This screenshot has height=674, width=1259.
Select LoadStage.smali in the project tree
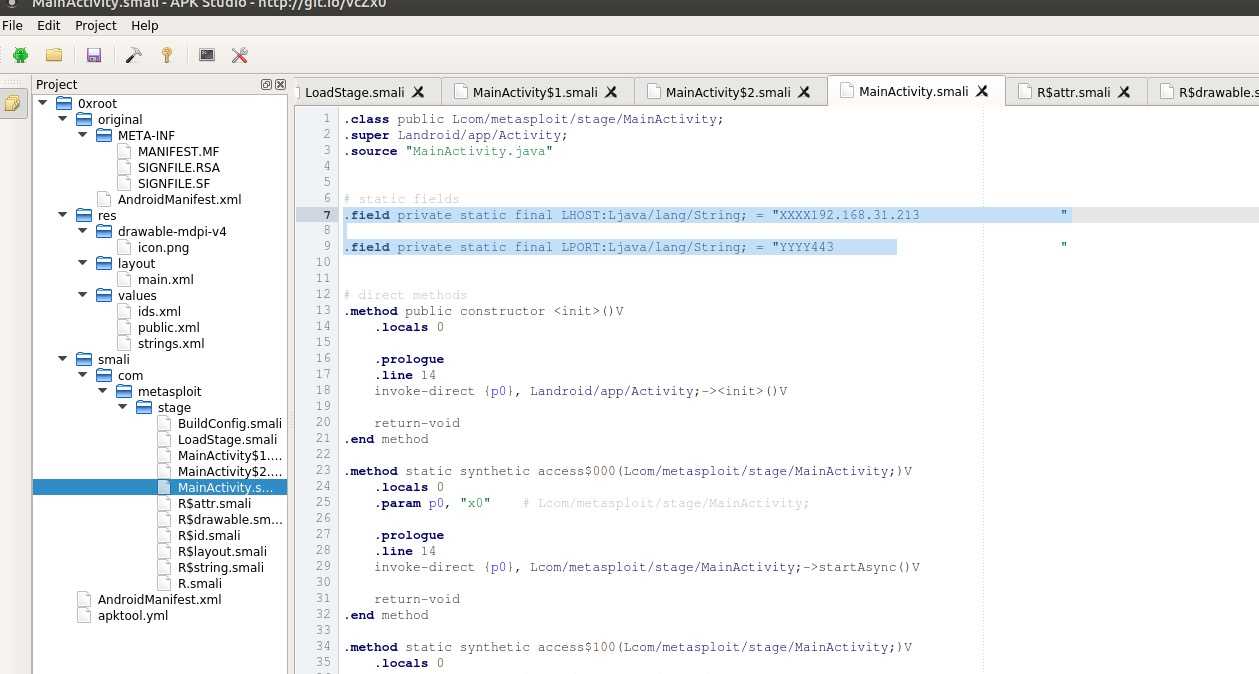(x=228, y=439)
